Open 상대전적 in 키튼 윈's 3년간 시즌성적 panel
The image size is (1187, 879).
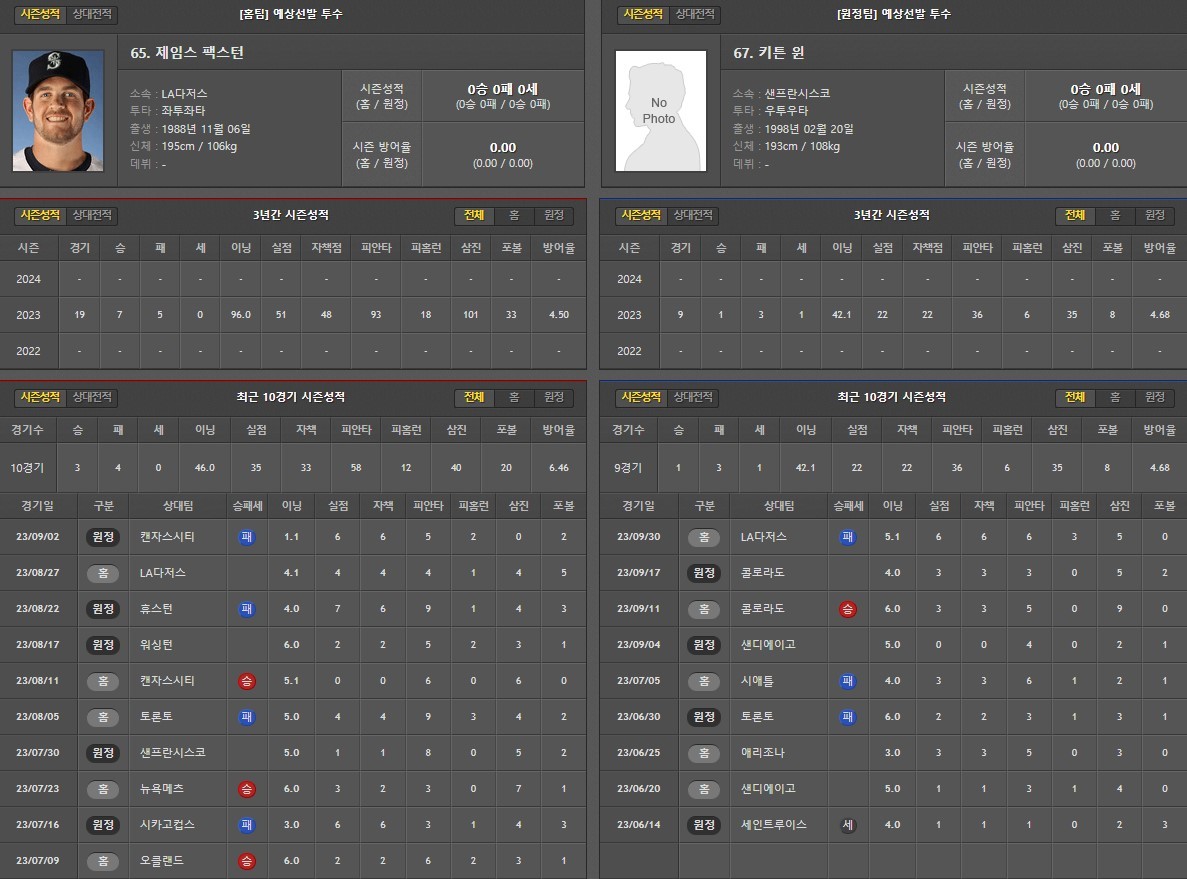693,215
